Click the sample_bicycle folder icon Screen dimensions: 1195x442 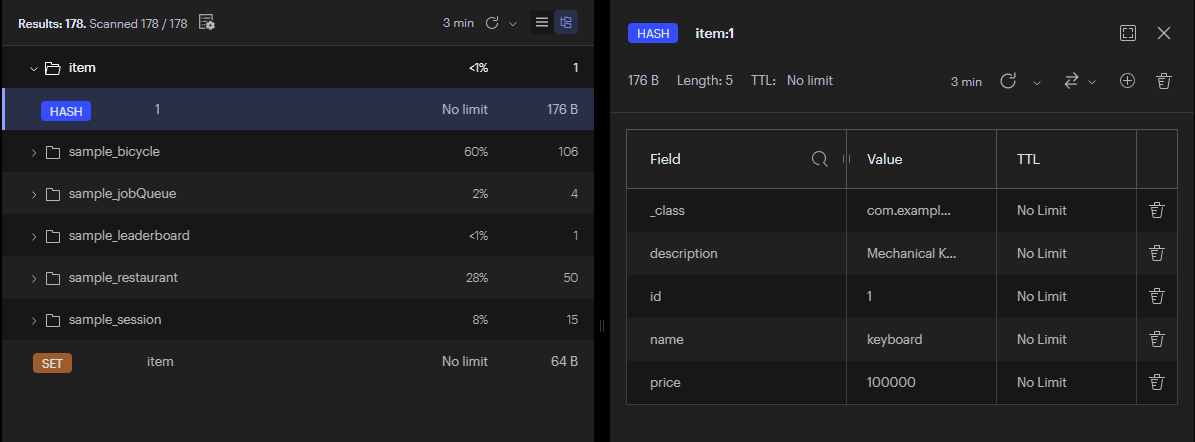(53, 152)
